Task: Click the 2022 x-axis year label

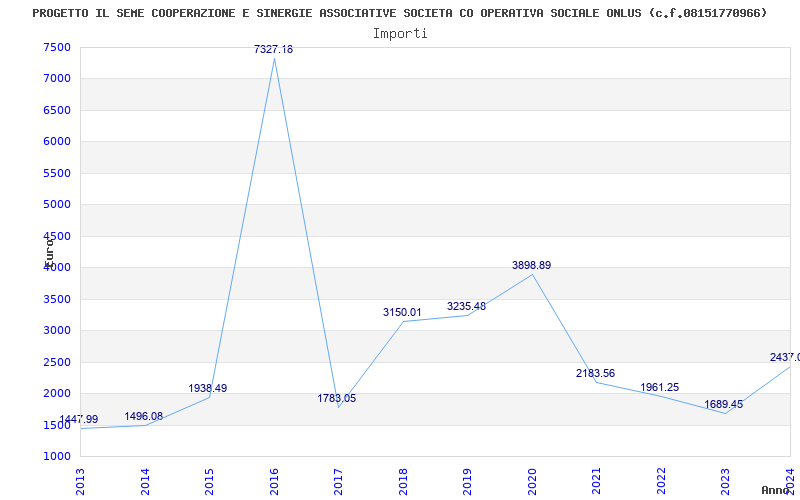Action: (661, 482)
